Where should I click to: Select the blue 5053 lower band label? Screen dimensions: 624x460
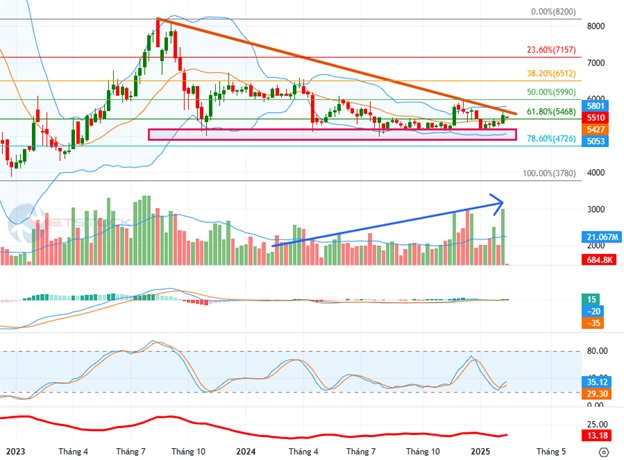[594, 142]
